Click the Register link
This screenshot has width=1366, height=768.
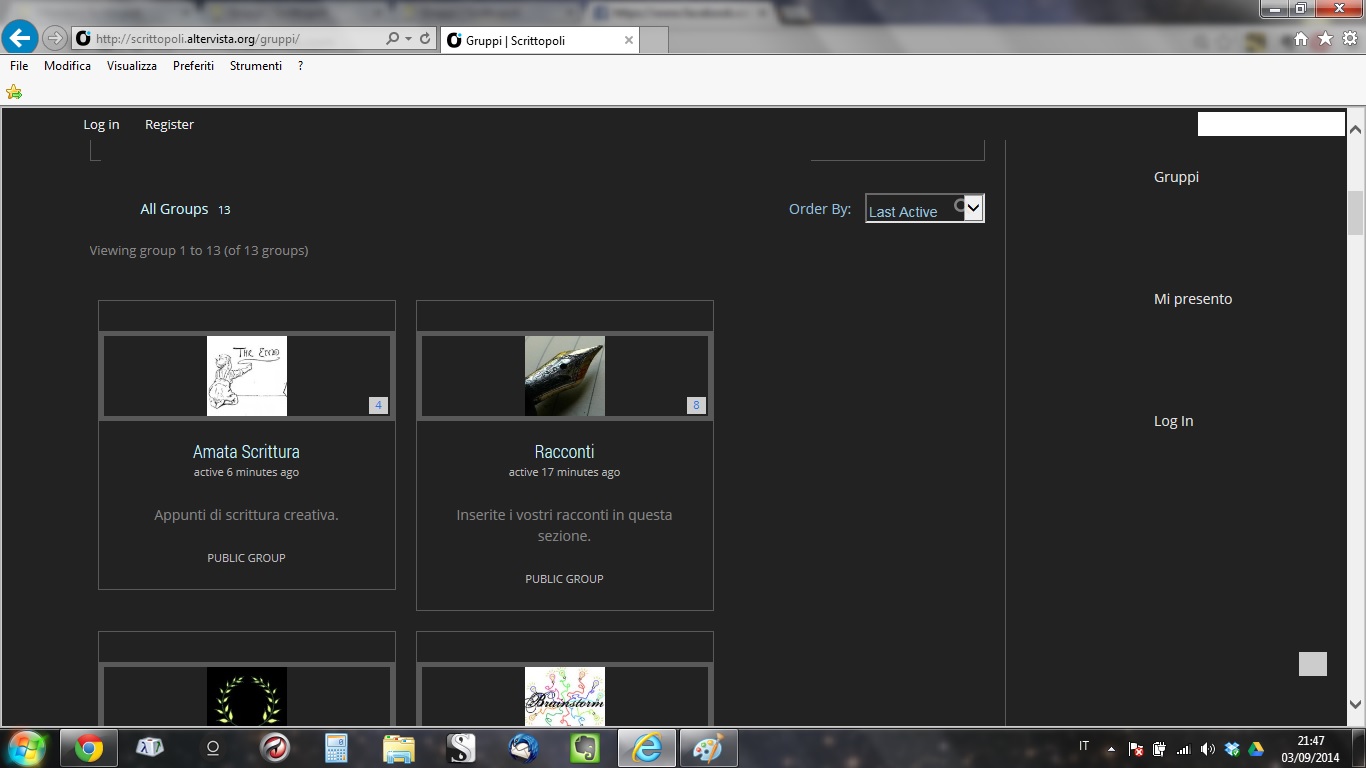coord(169,125)
